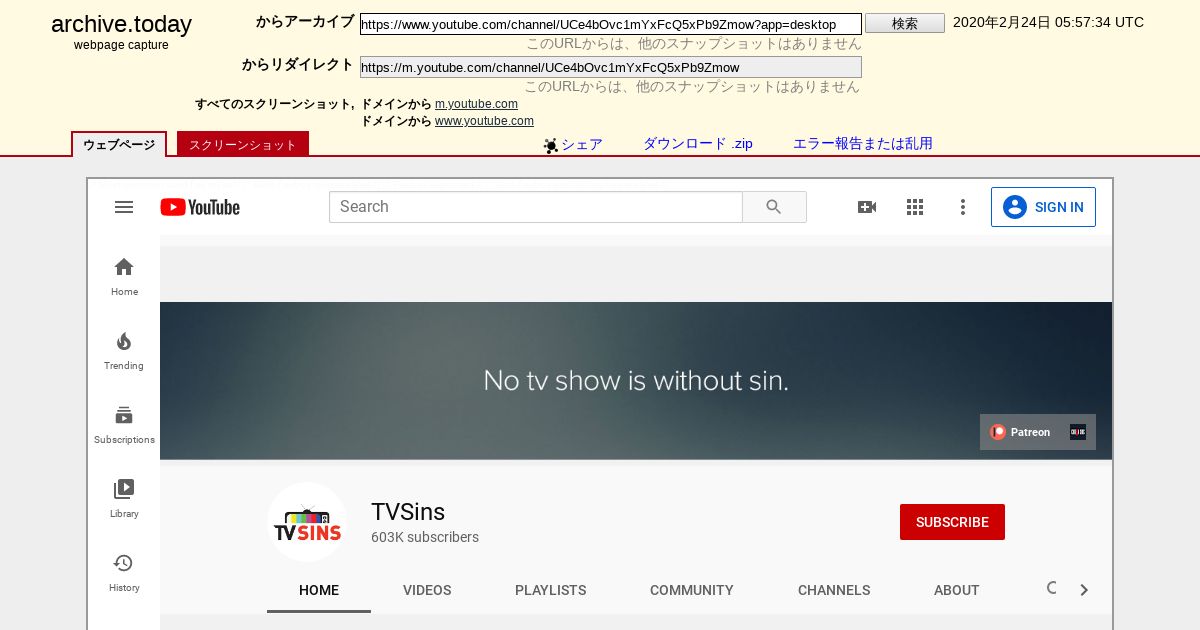This screenshot has width=1200, height=630.
Task: Click the 検索 search button
Action: pyautogui.click(x=905, y=23)
